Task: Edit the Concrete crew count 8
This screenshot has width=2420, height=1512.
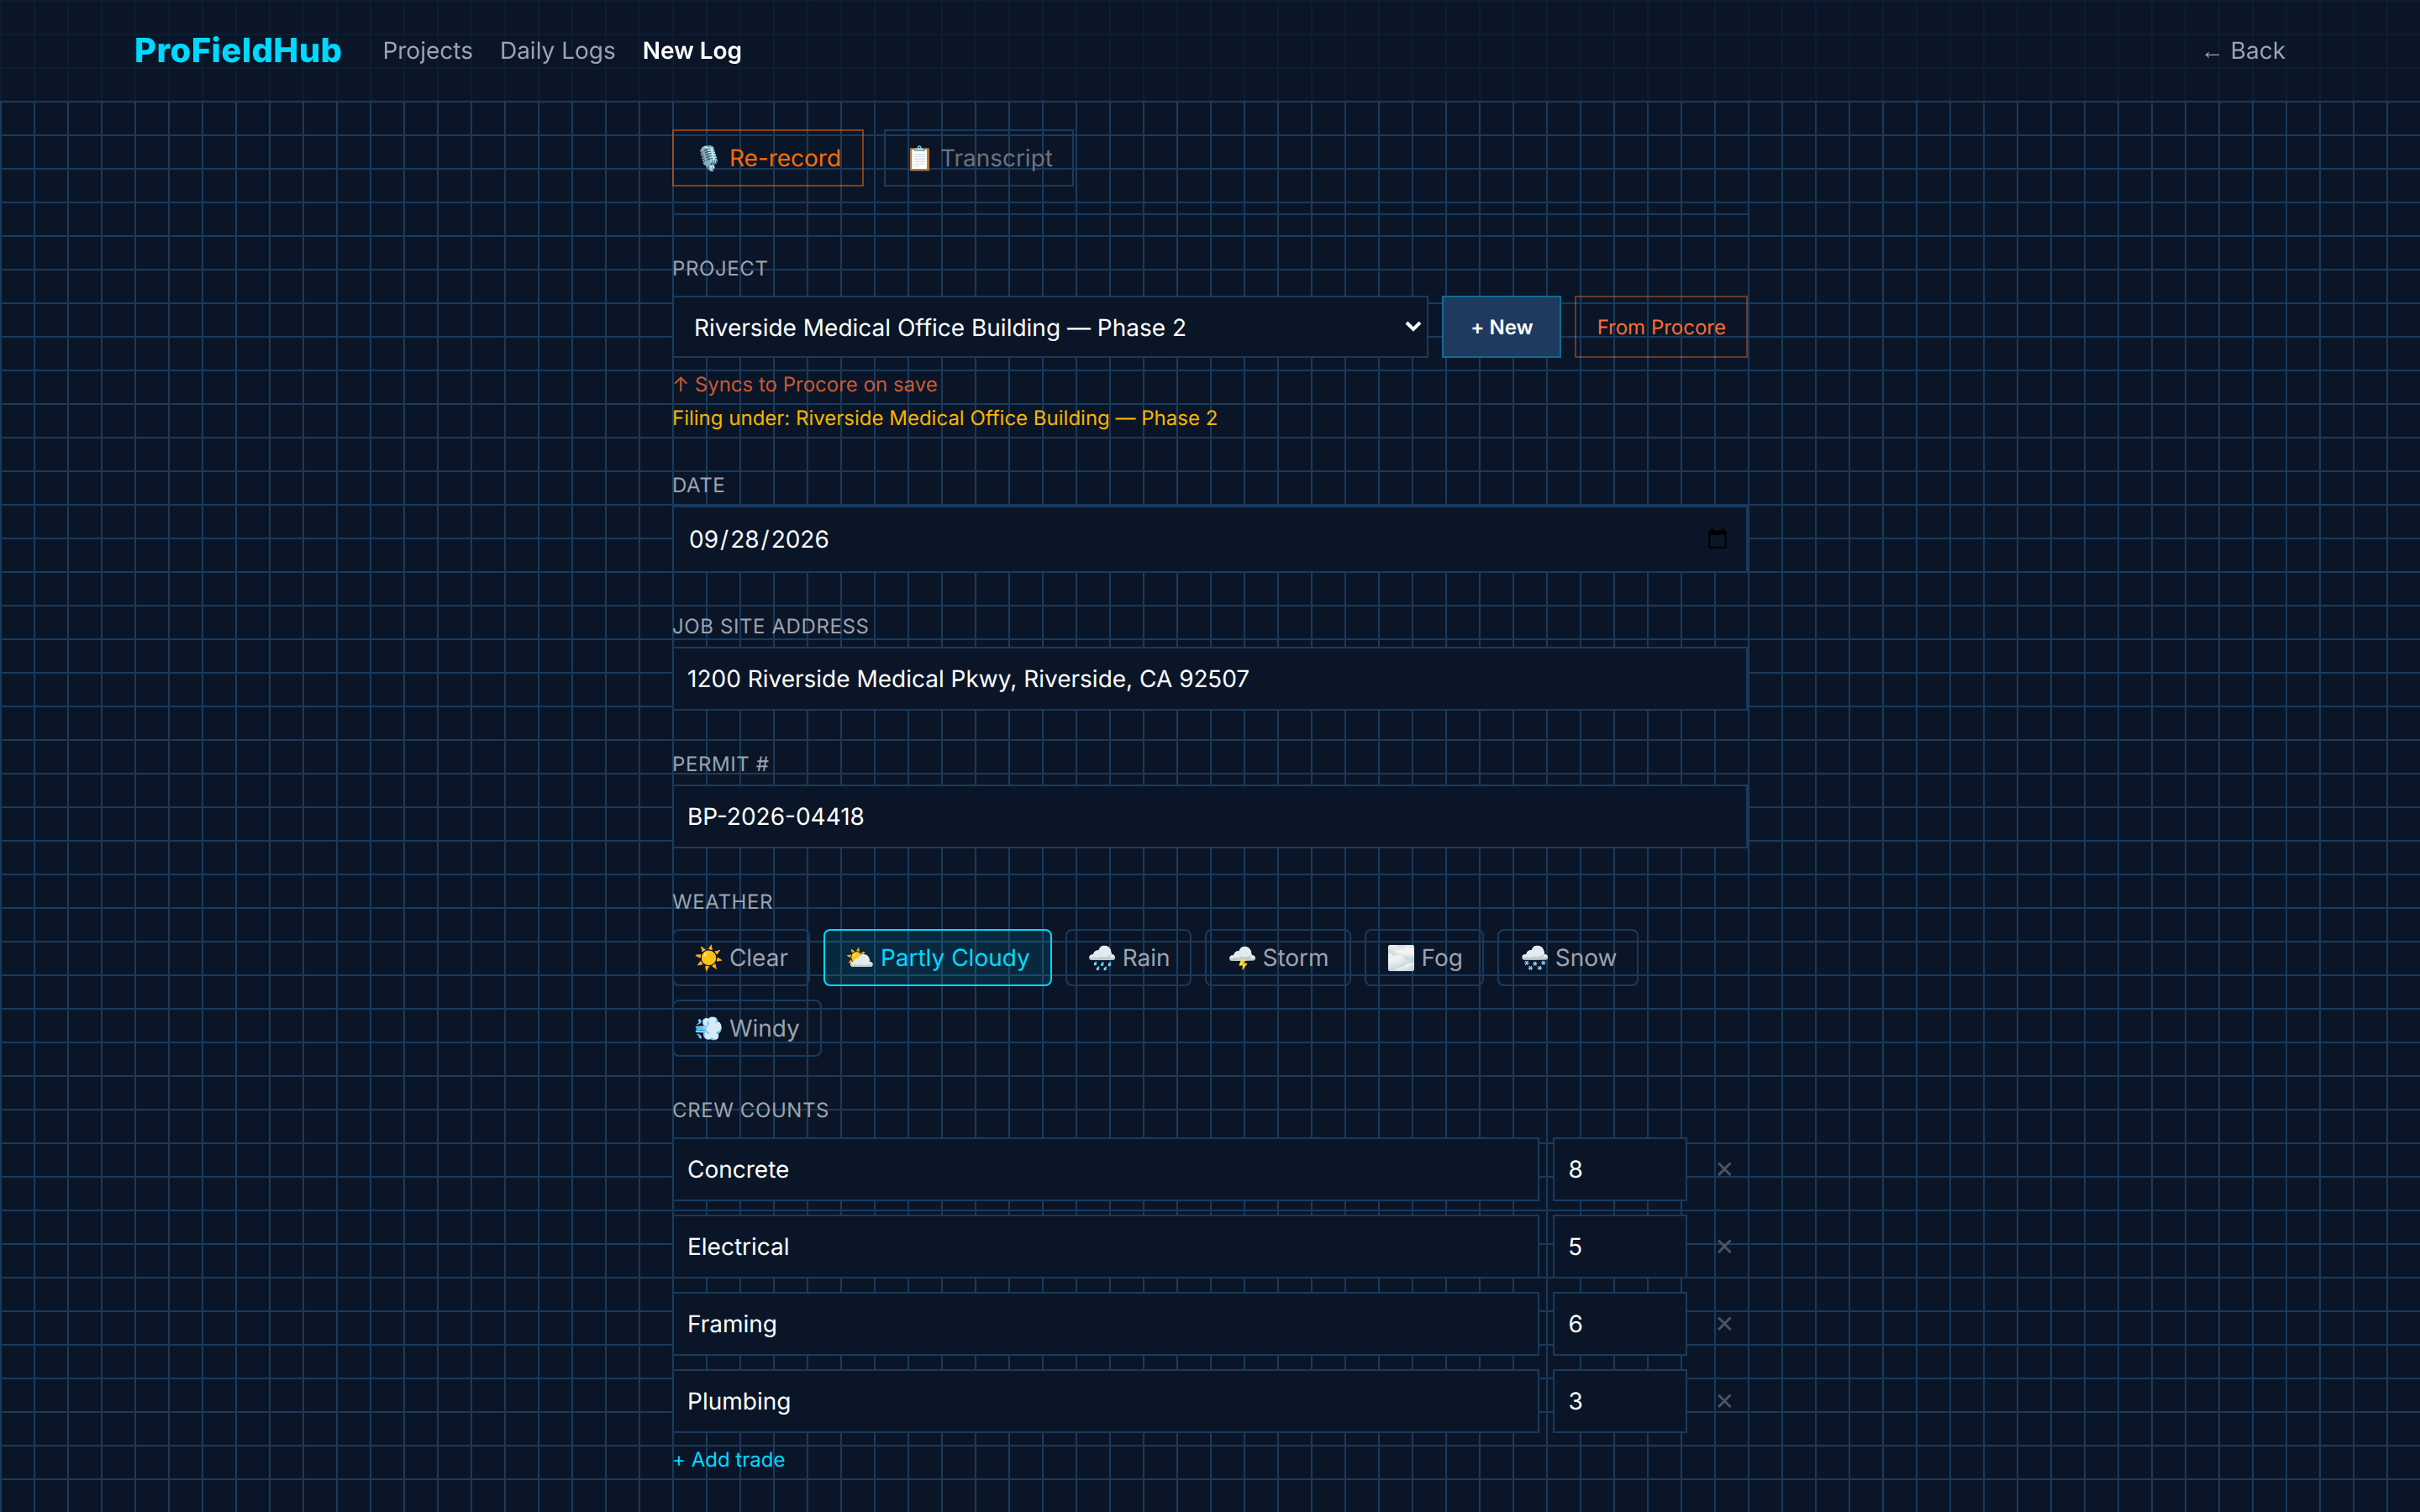Action: 1620,1169
